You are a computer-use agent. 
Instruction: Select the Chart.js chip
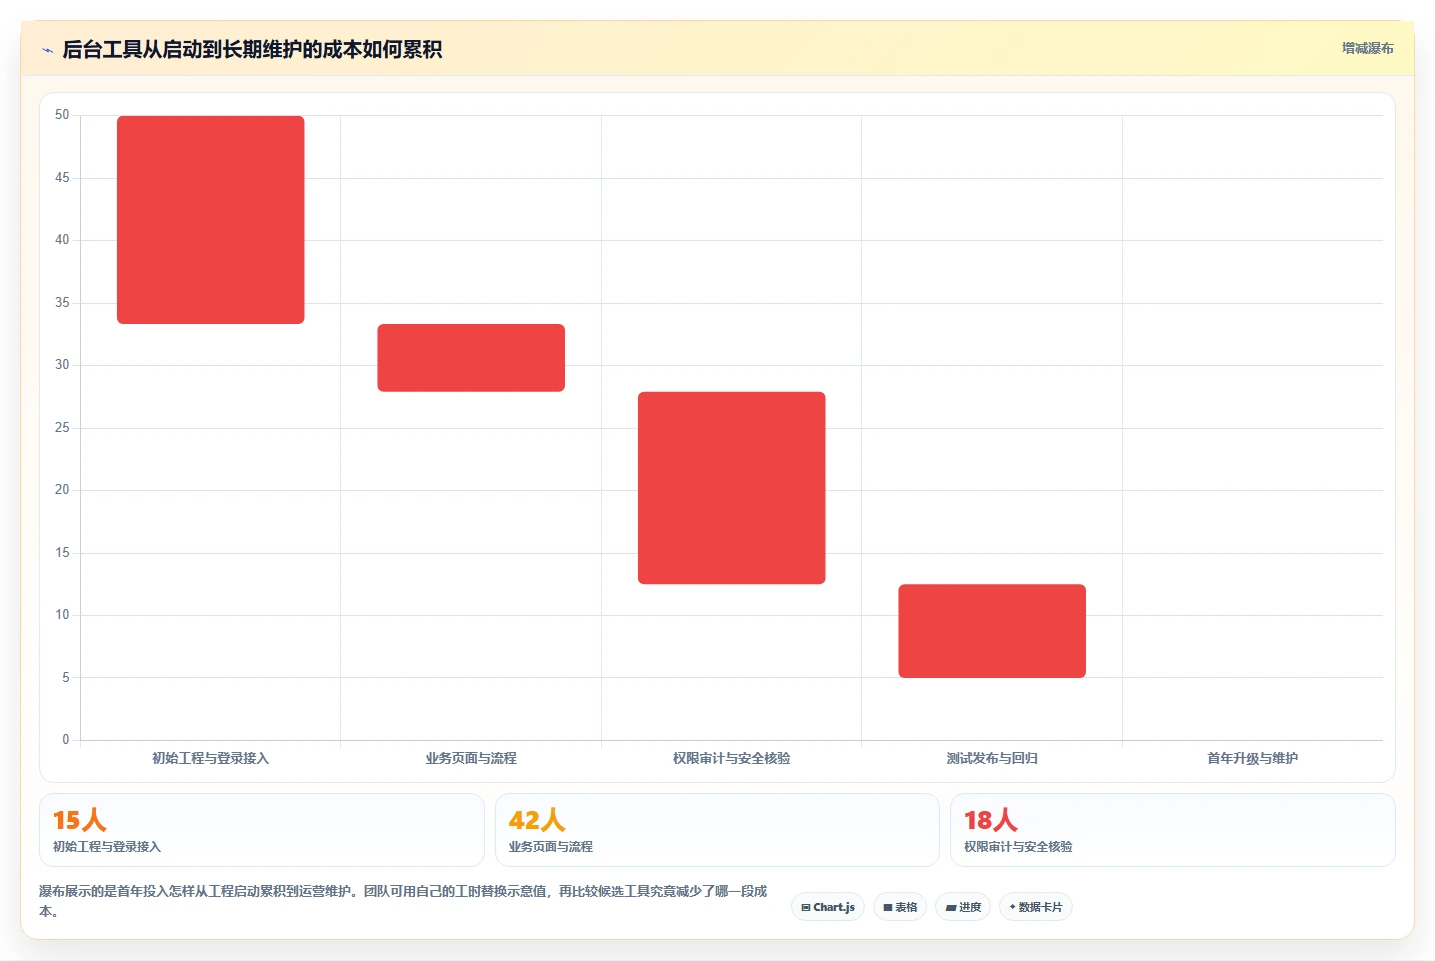point(828,907)
